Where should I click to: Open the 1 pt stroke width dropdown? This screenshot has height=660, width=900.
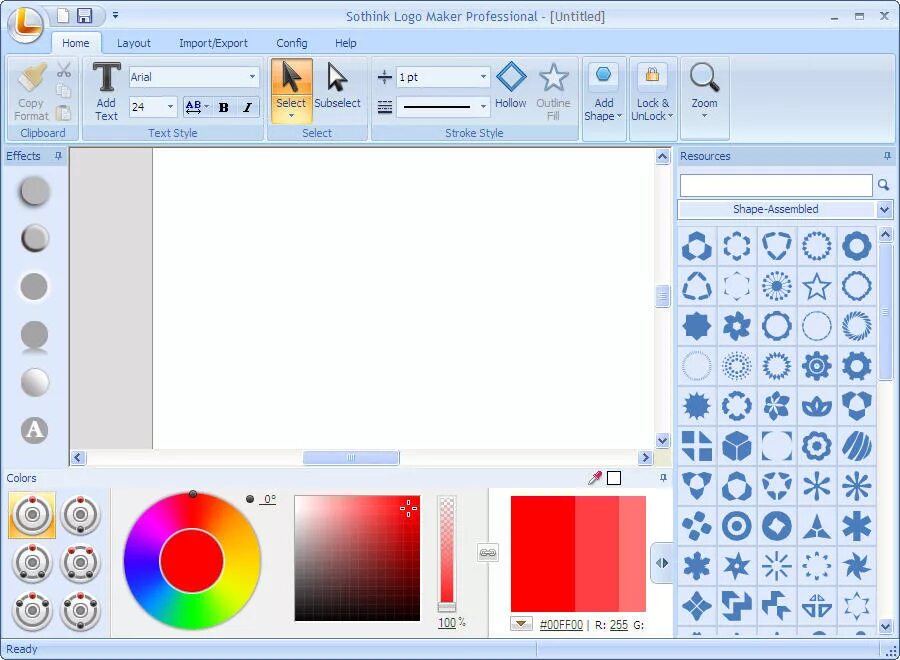[483, 76]
